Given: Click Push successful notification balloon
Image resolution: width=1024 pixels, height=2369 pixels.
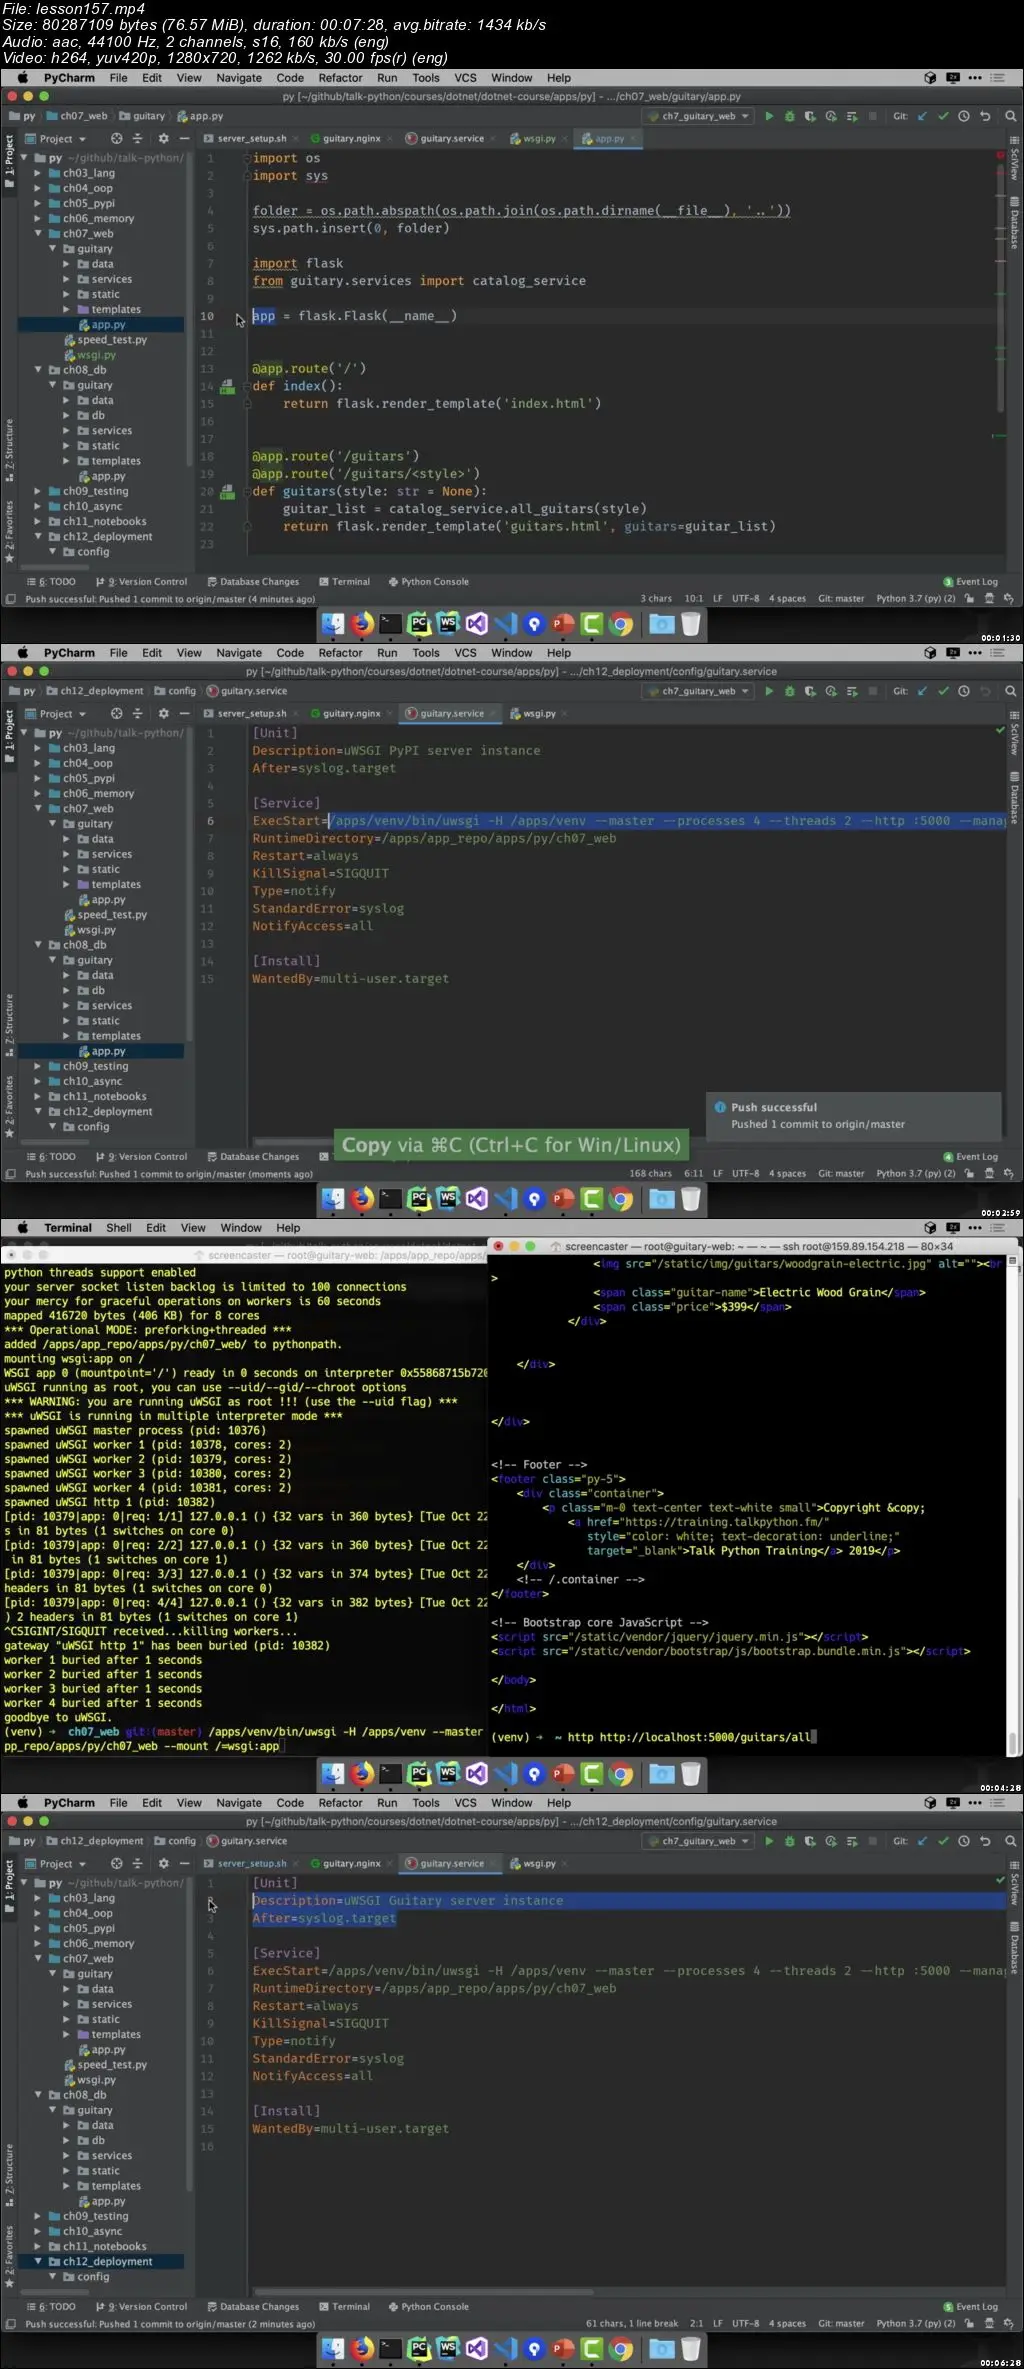Looking at the screenshot, I should [x=852, y=1116].
